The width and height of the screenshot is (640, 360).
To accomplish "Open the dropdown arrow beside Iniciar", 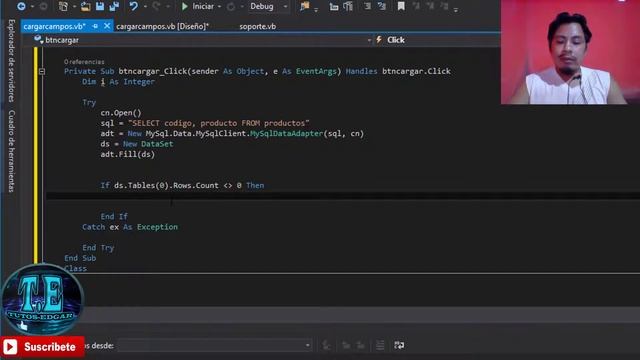I will [219, 7].
